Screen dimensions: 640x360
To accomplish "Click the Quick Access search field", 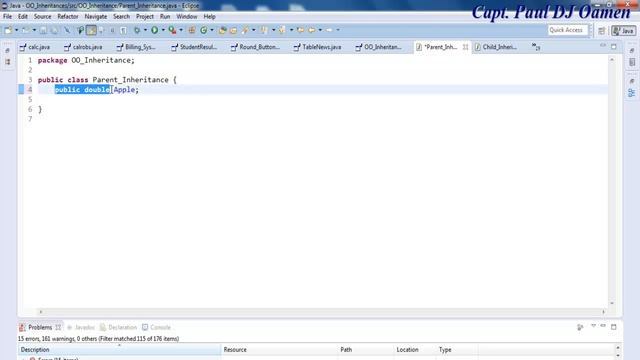I will [x=568, y=30].
